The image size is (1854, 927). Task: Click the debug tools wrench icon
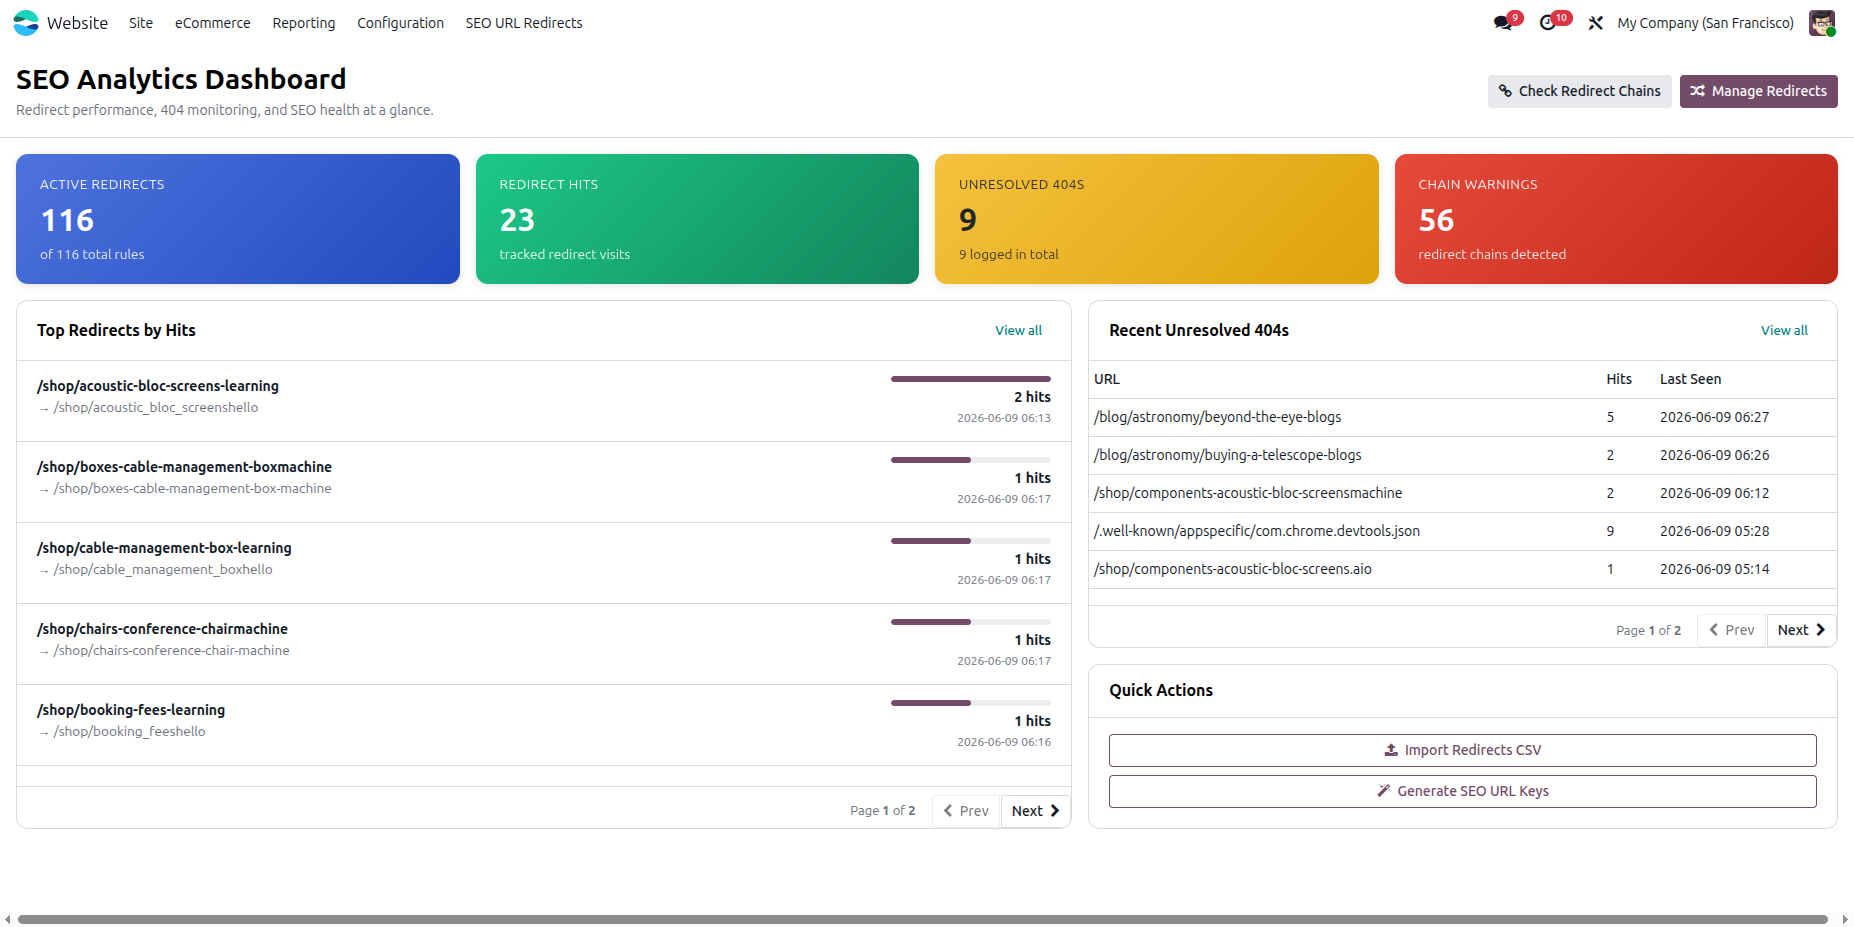(x=1596, y=23)
